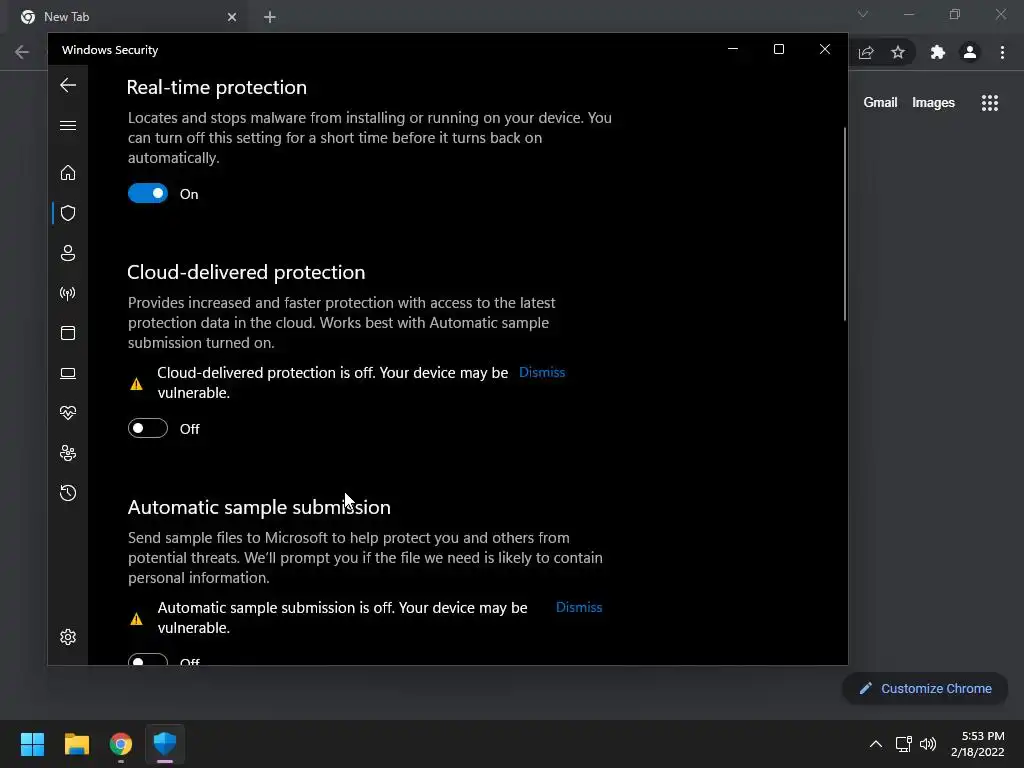This screenshot has width=1024, height=768.
Task: Open Account protection person icon
Action: (68, 253)
